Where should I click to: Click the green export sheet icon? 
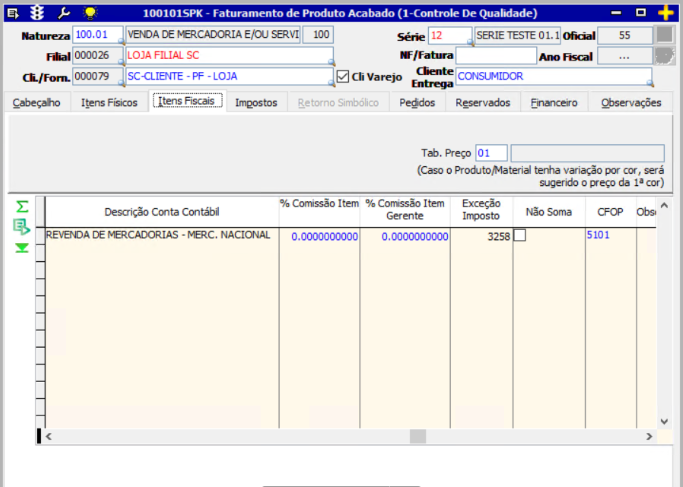coord(22,227)
